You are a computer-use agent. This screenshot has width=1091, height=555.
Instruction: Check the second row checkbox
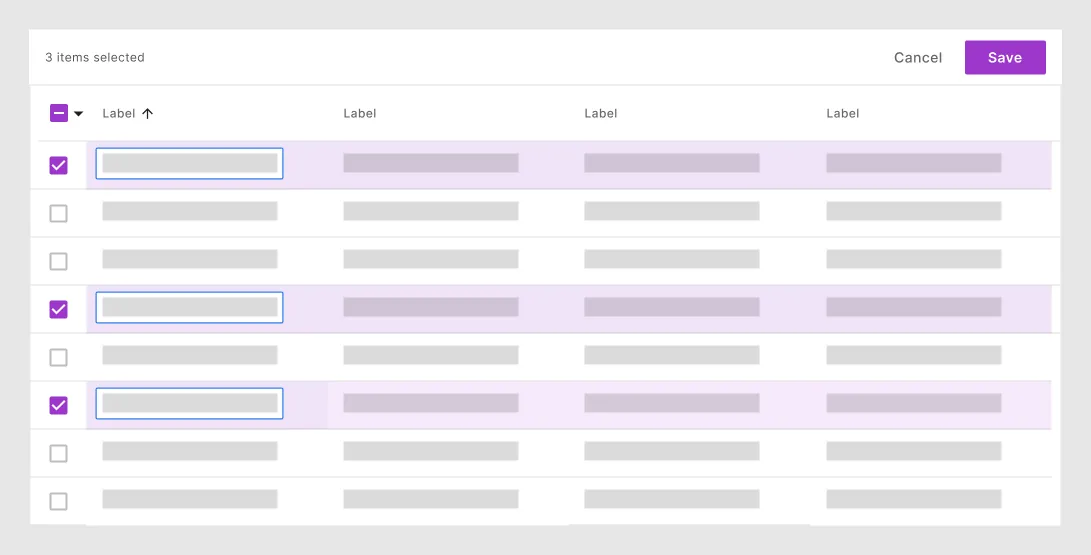click(59, 213)
